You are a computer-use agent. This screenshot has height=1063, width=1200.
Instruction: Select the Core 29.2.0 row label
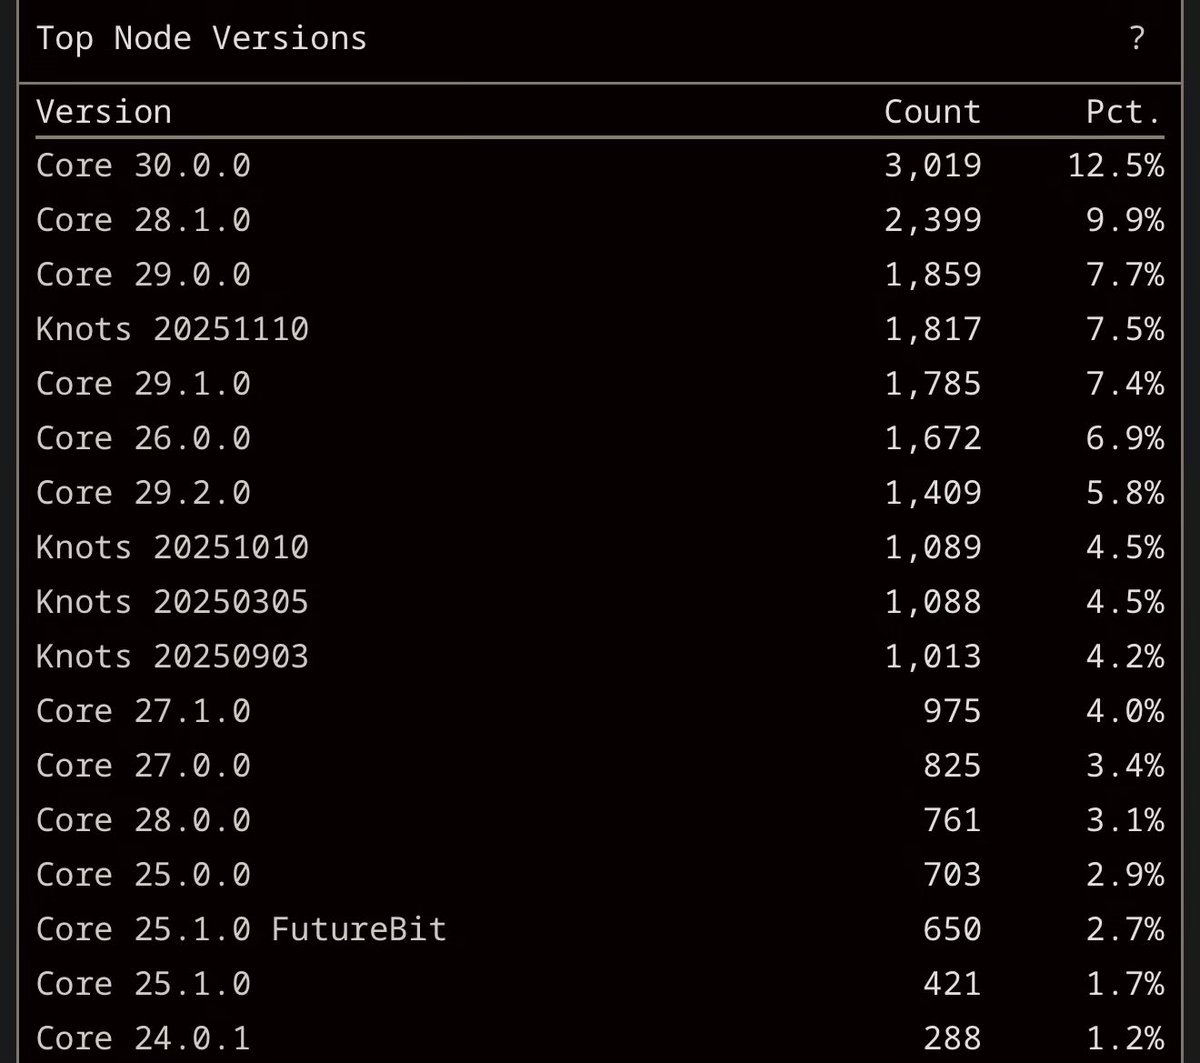pyautogui.click(x=143, y=493)
